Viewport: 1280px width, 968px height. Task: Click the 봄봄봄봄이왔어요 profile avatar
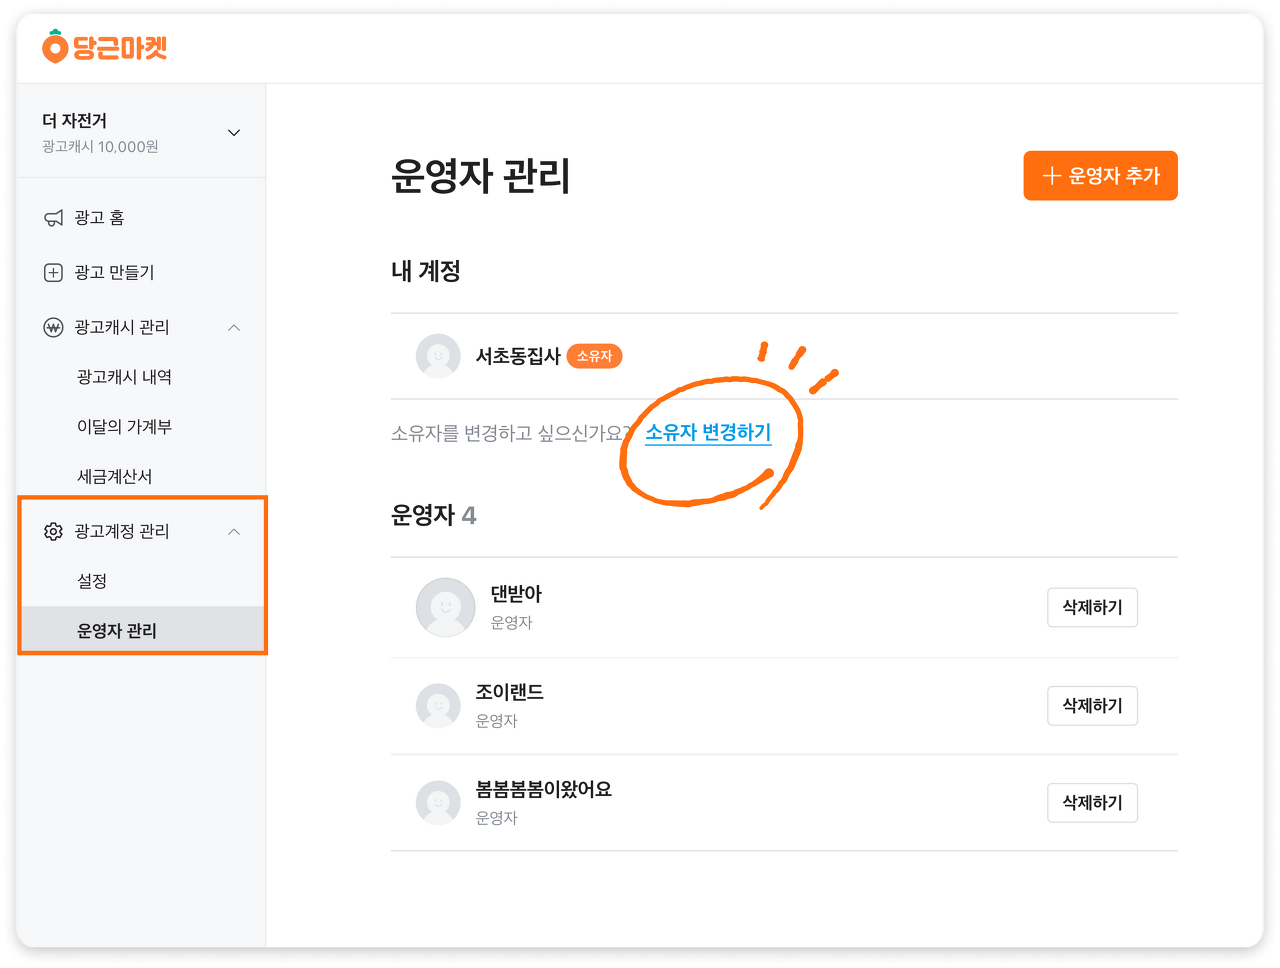(x=438, y=802)
